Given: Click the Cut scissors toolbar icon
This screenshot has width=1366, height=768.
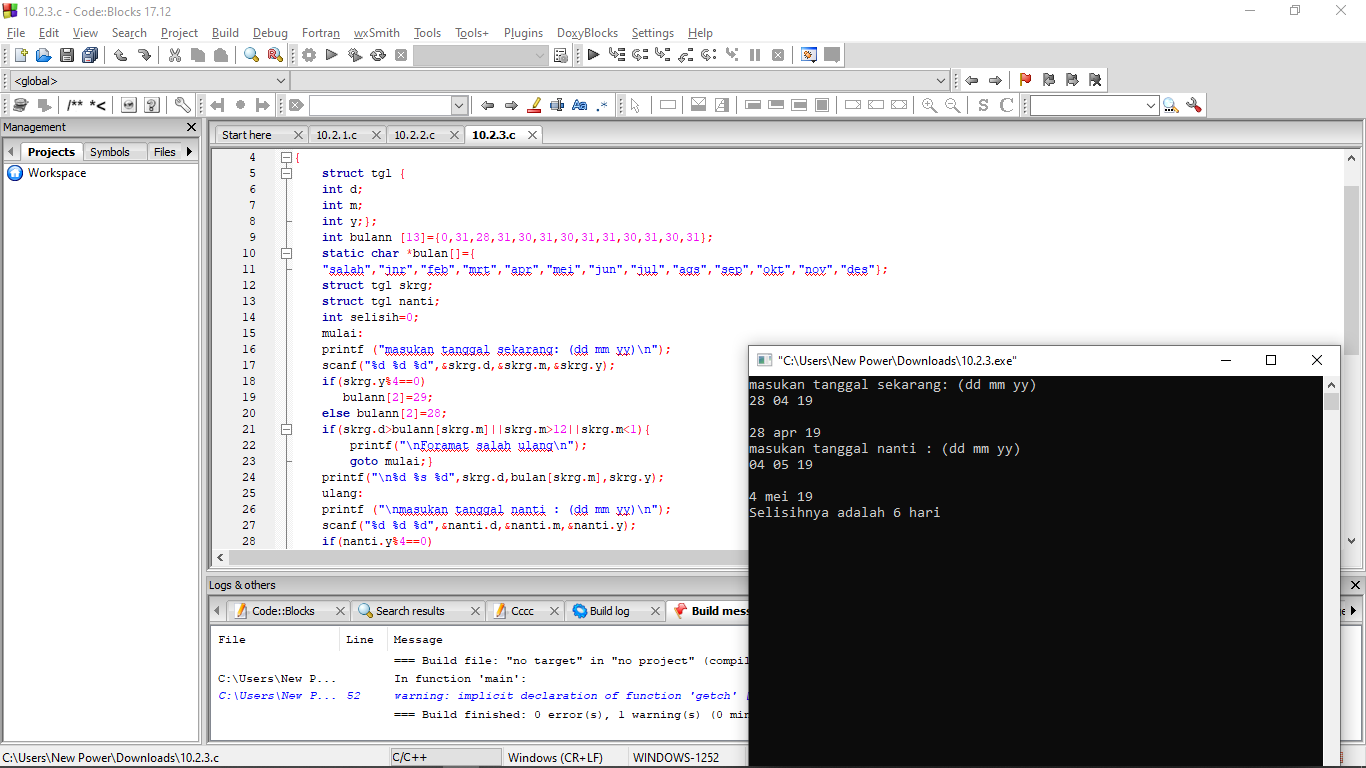Looking at the screenshot, I should 174,55.
